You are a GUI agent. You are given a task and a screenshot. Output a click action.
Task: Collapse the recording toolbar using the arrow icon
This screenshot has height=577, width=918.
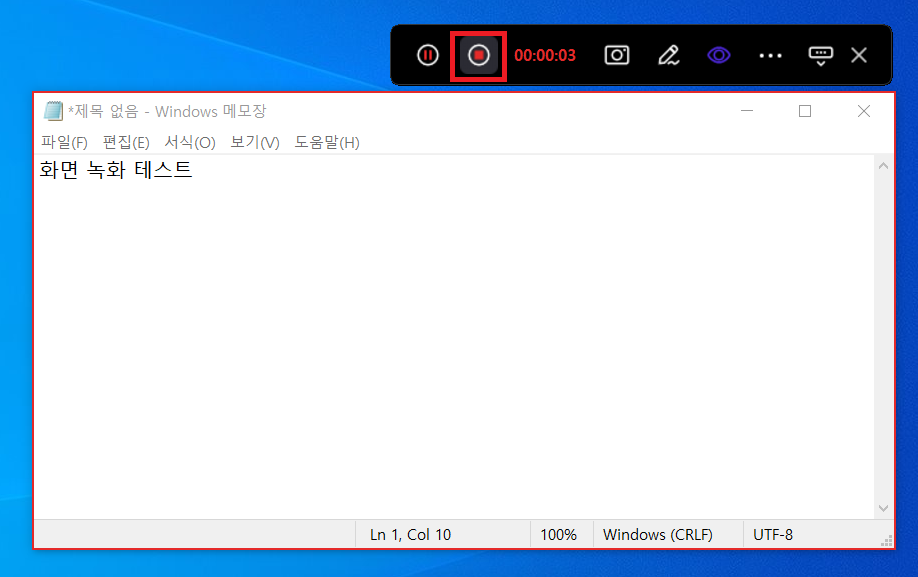coord(820,55)
